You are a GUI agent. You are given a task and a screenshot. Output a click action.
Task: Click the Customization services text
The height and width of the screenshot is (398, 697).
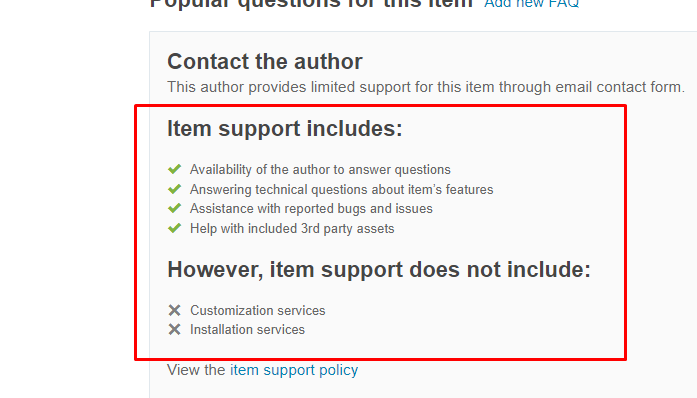coord(258,310)
